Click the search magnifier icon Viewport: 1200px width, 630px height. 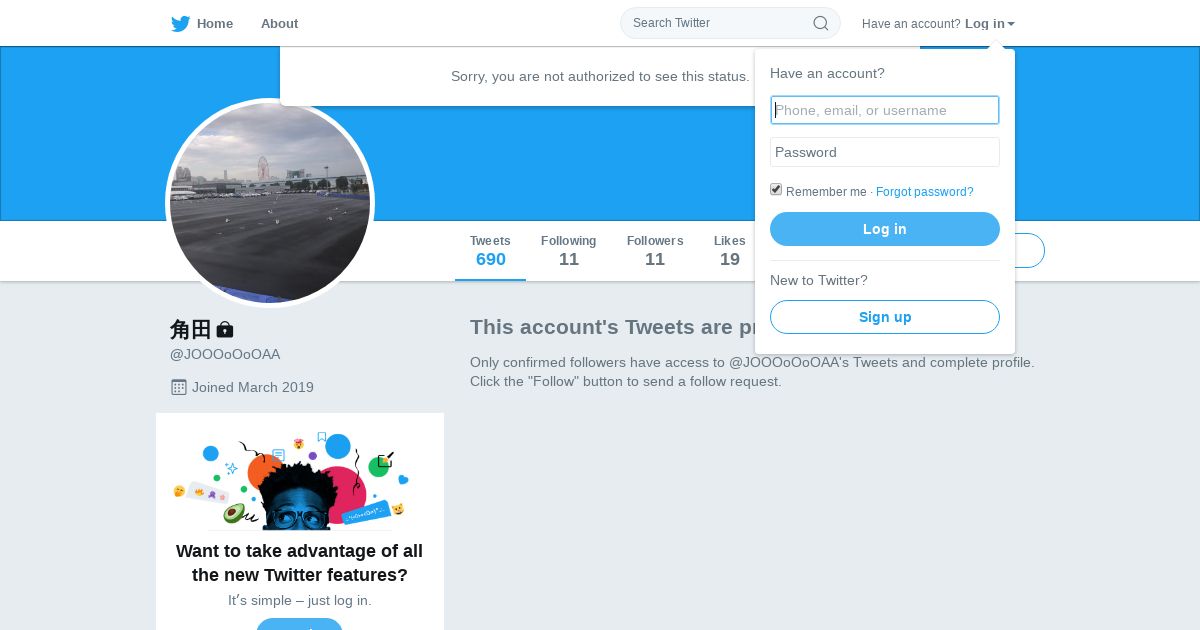coord(820,23)
